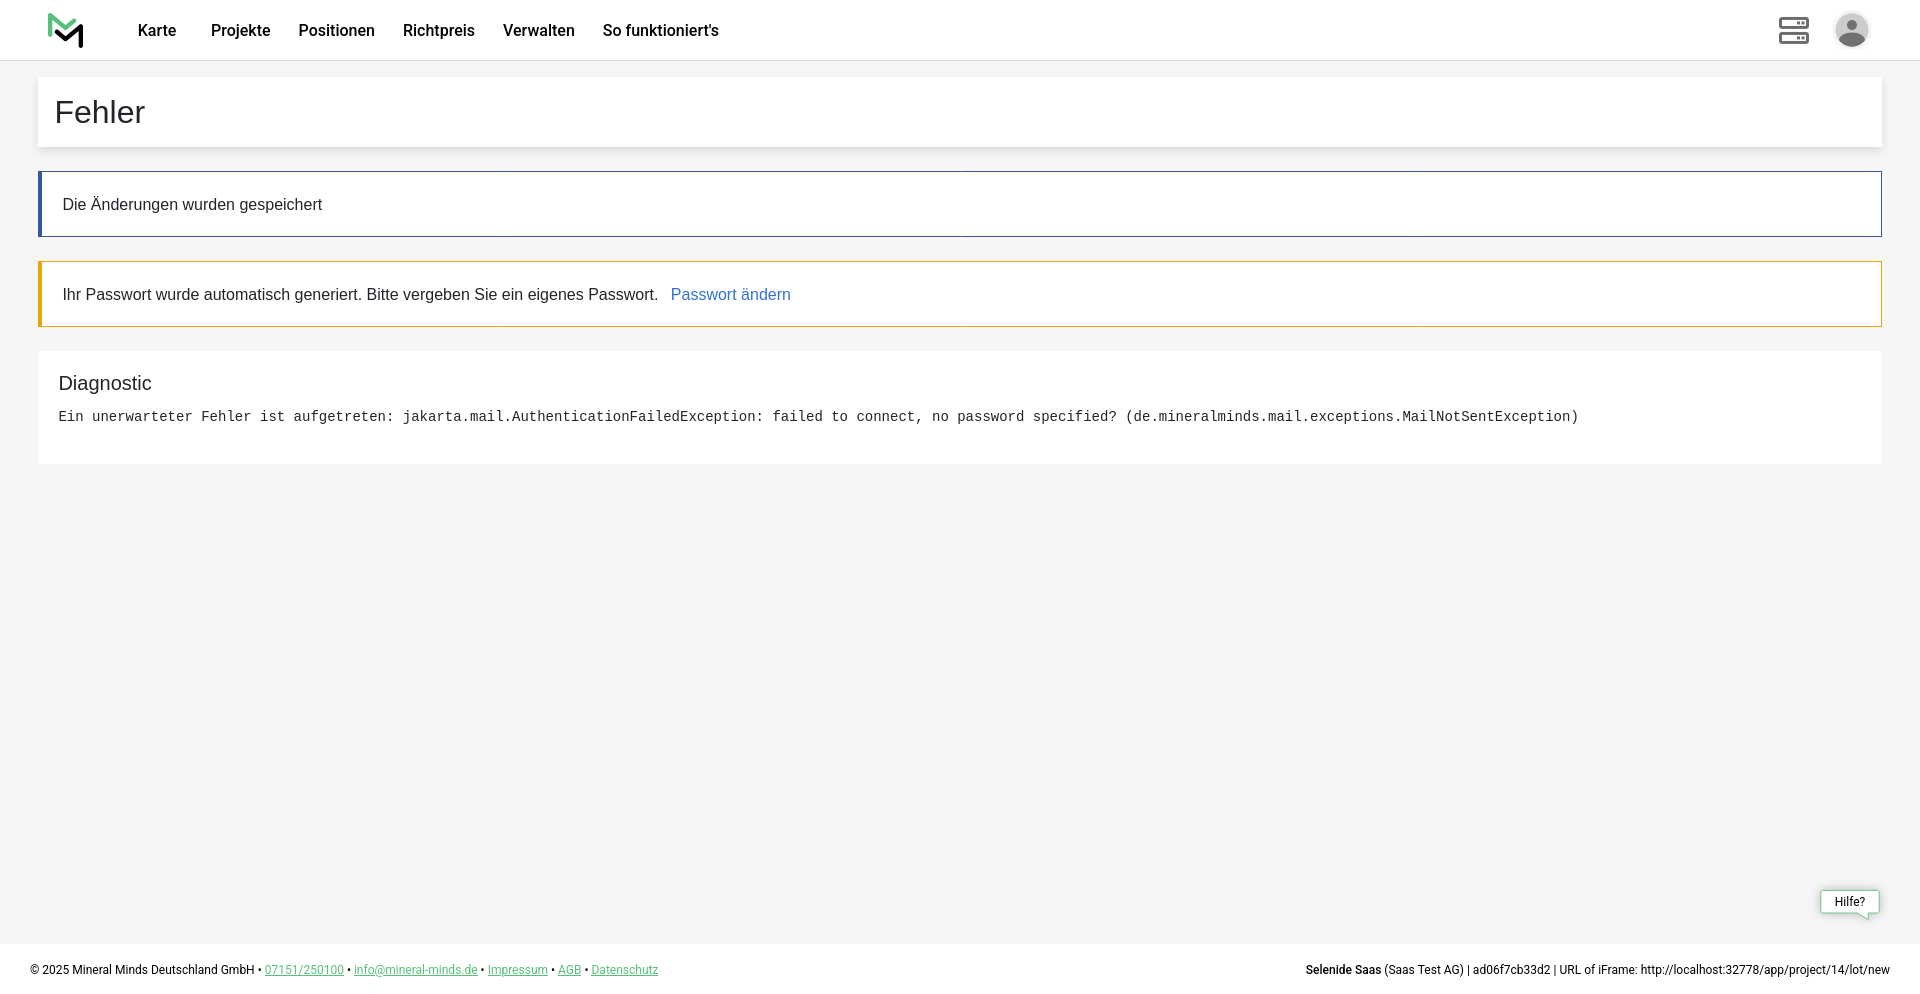
Task: Open the AGB footer link
Action: pyautogui.click(x=569, y=970)
